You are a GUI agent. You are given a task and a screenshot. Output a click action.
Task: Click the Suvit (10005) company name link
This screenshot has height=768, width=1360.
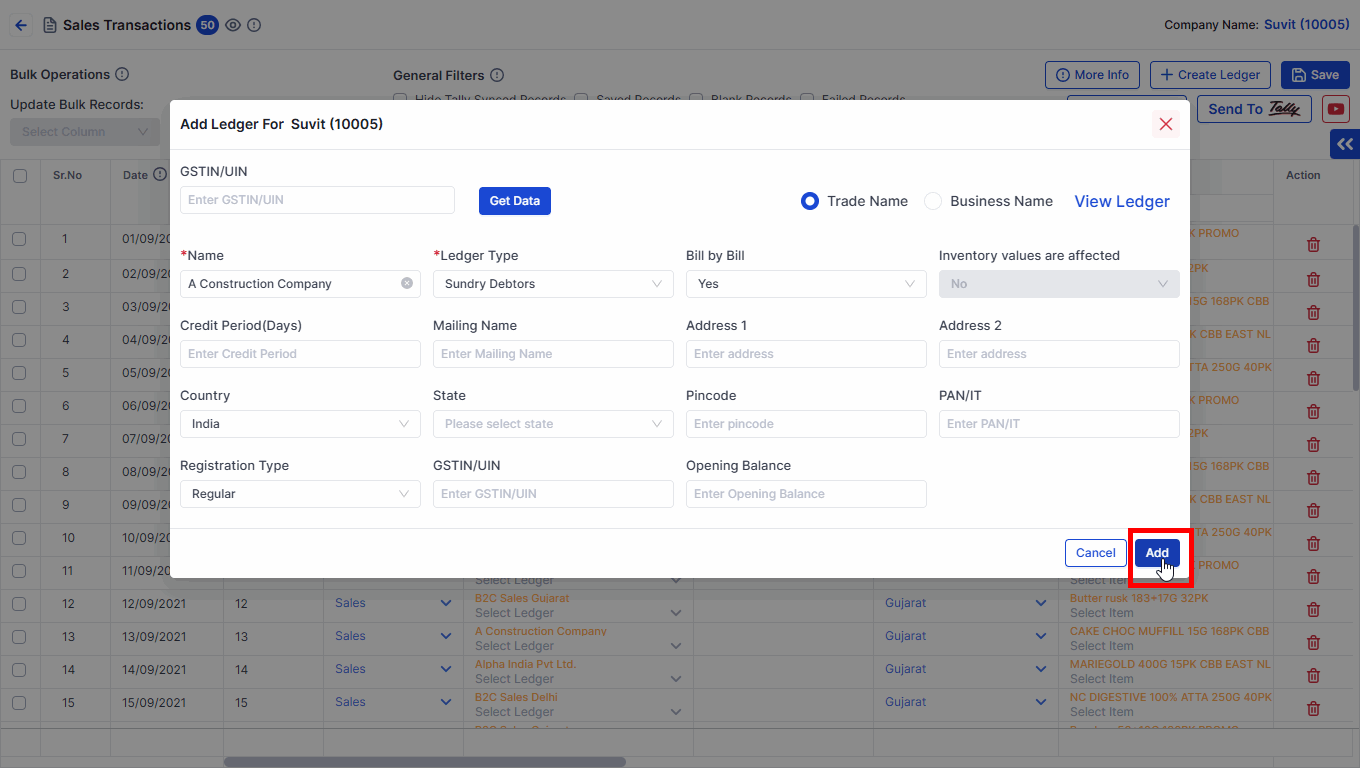pos(1306,24)
